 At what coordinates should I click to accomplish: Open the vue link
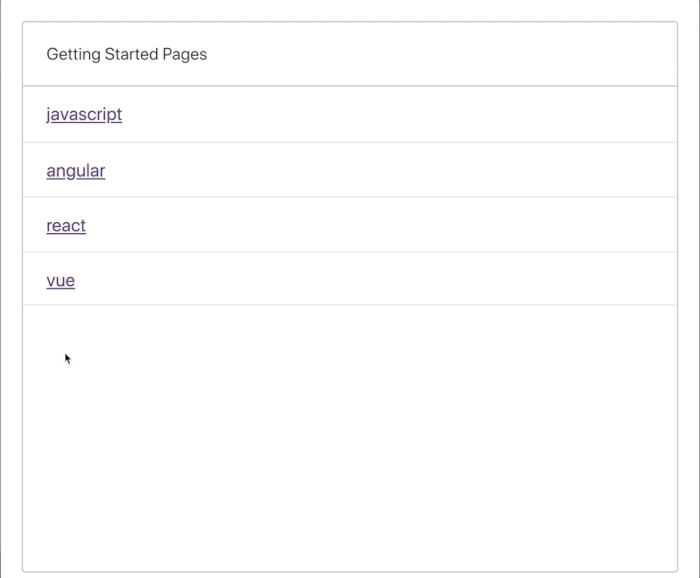61,280
